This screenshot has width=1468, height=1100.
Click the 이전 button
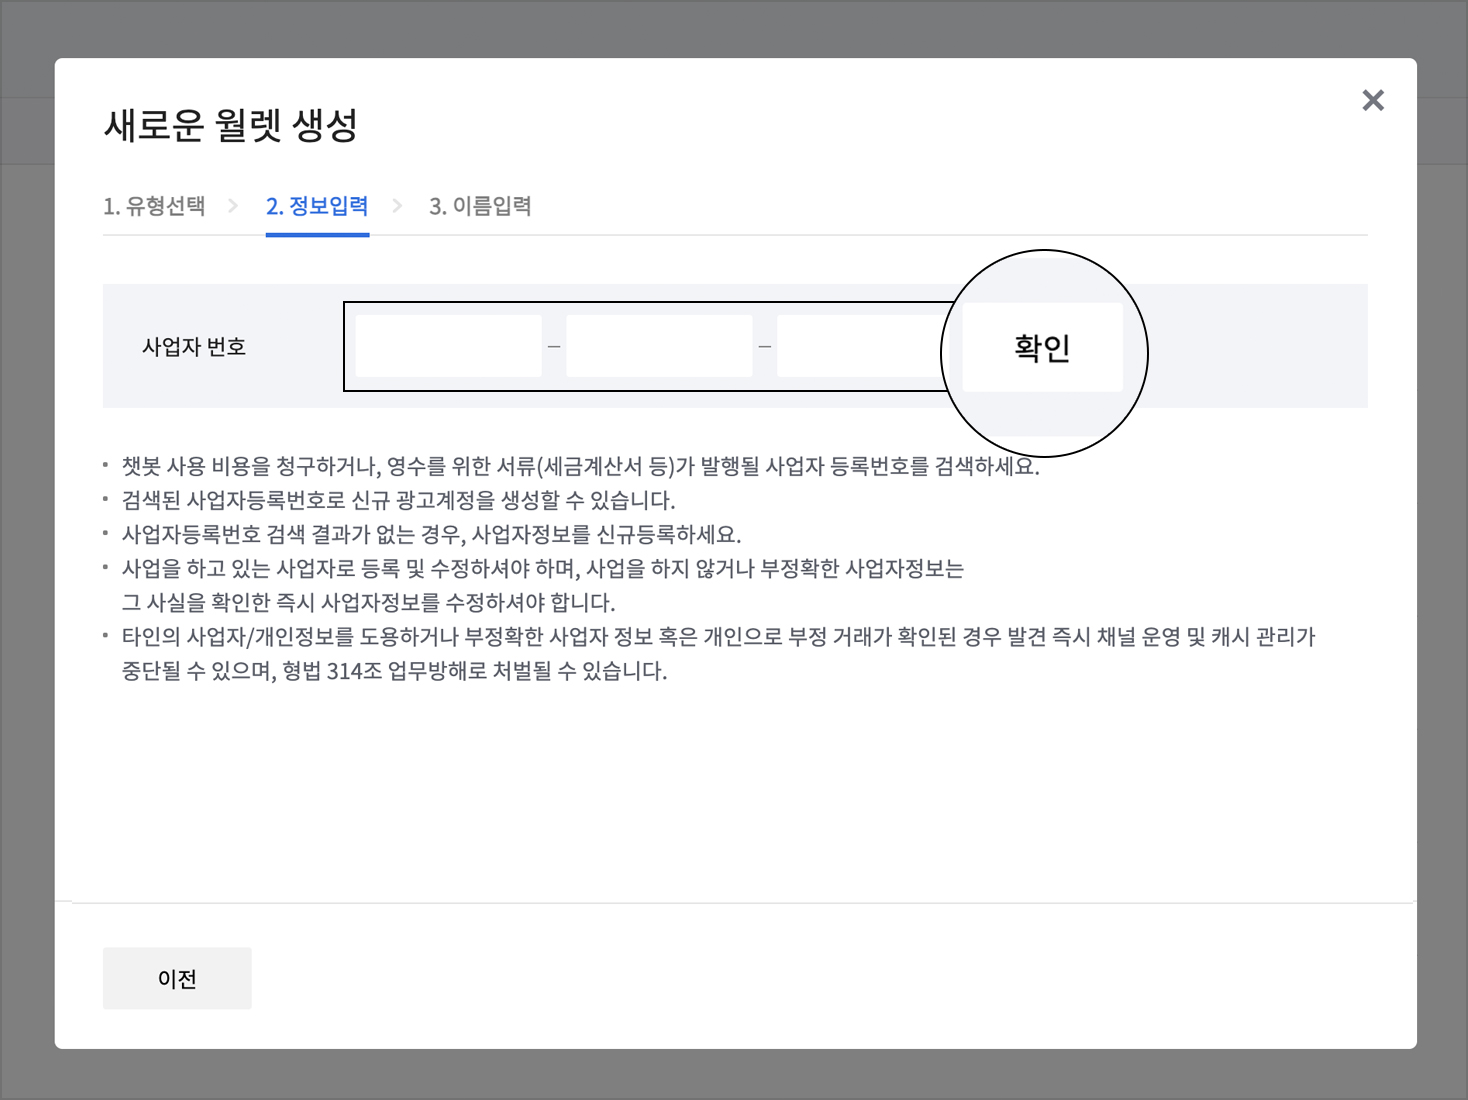177,978
